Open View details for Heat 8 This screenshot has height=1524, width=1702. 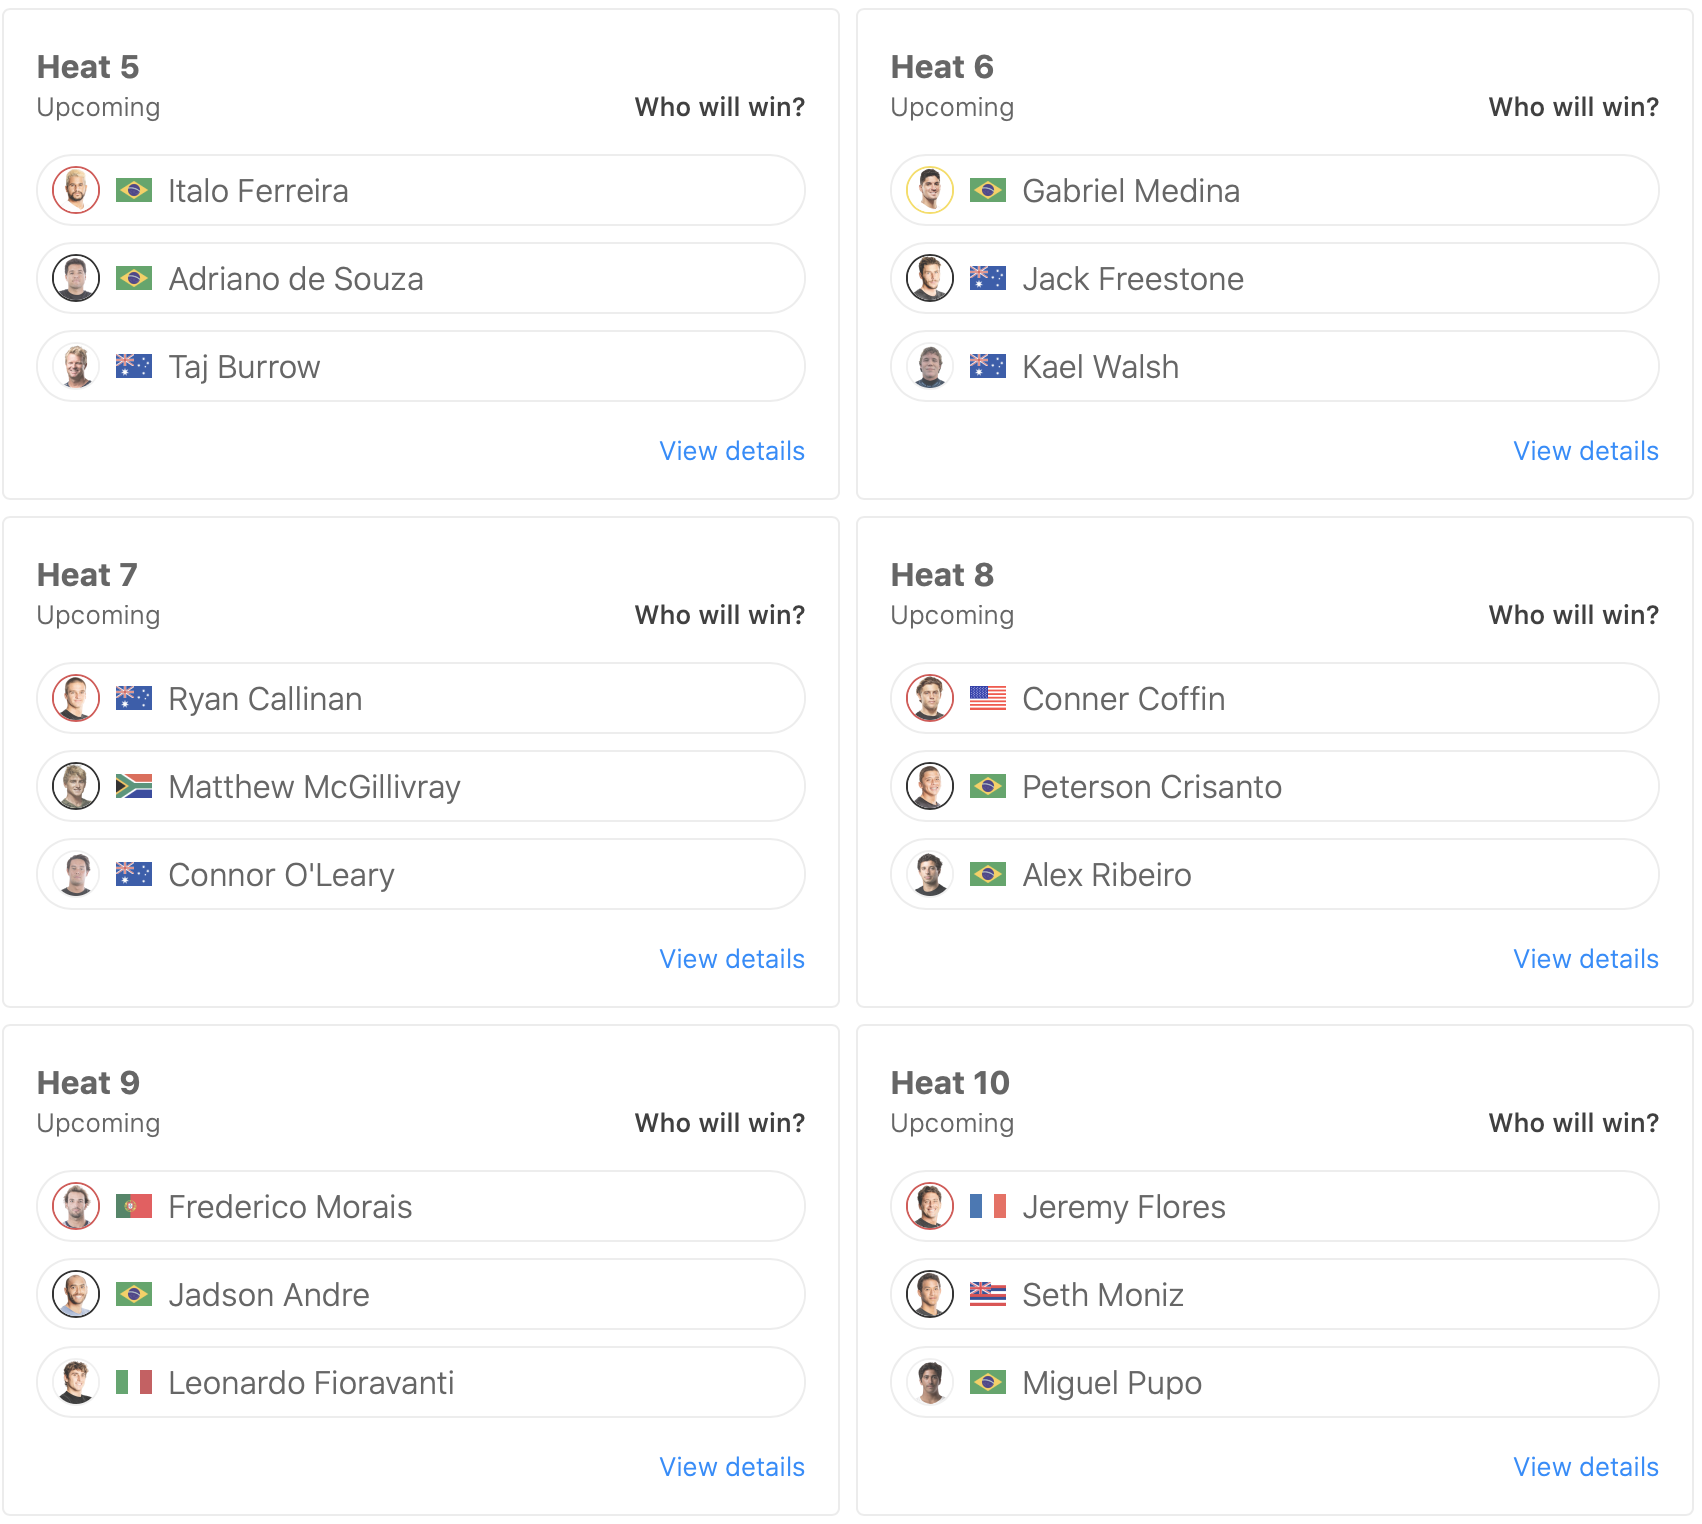tap(1585, 959)
